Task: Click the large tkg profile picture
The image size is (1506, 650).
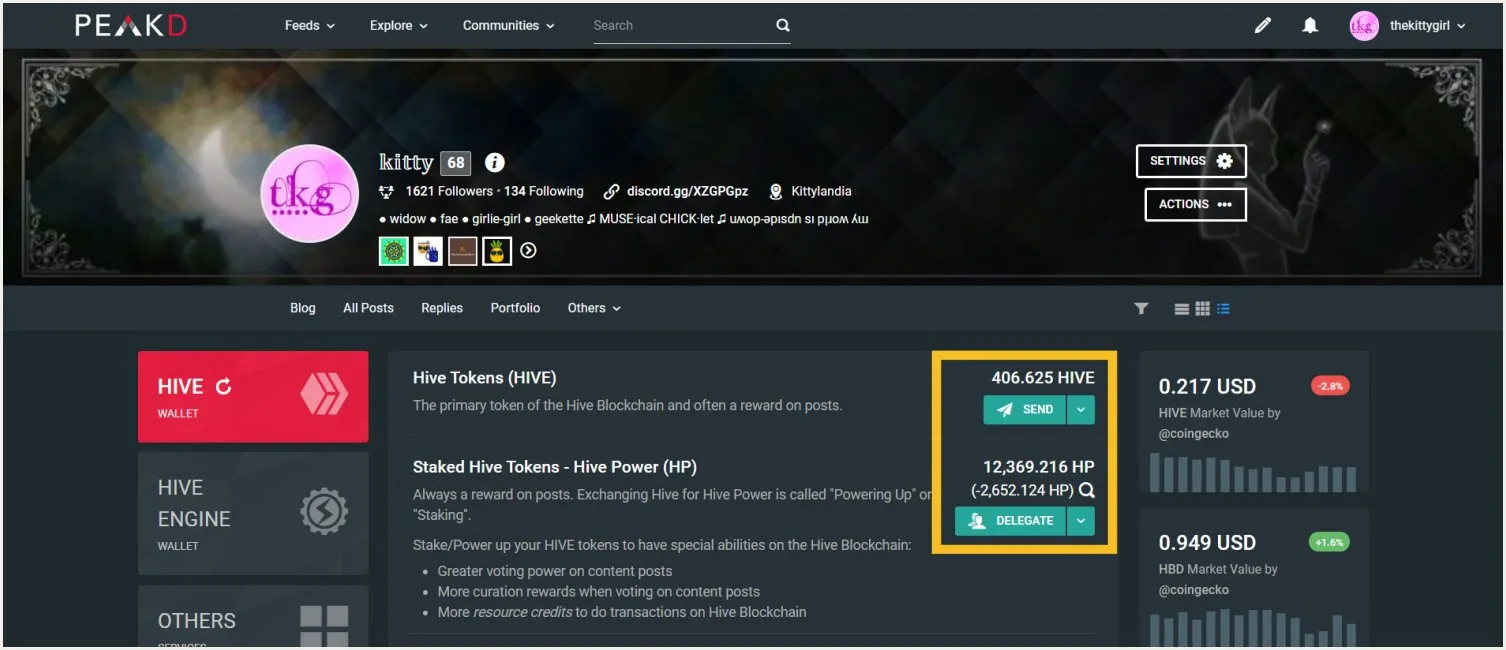Action: [309, 194]
